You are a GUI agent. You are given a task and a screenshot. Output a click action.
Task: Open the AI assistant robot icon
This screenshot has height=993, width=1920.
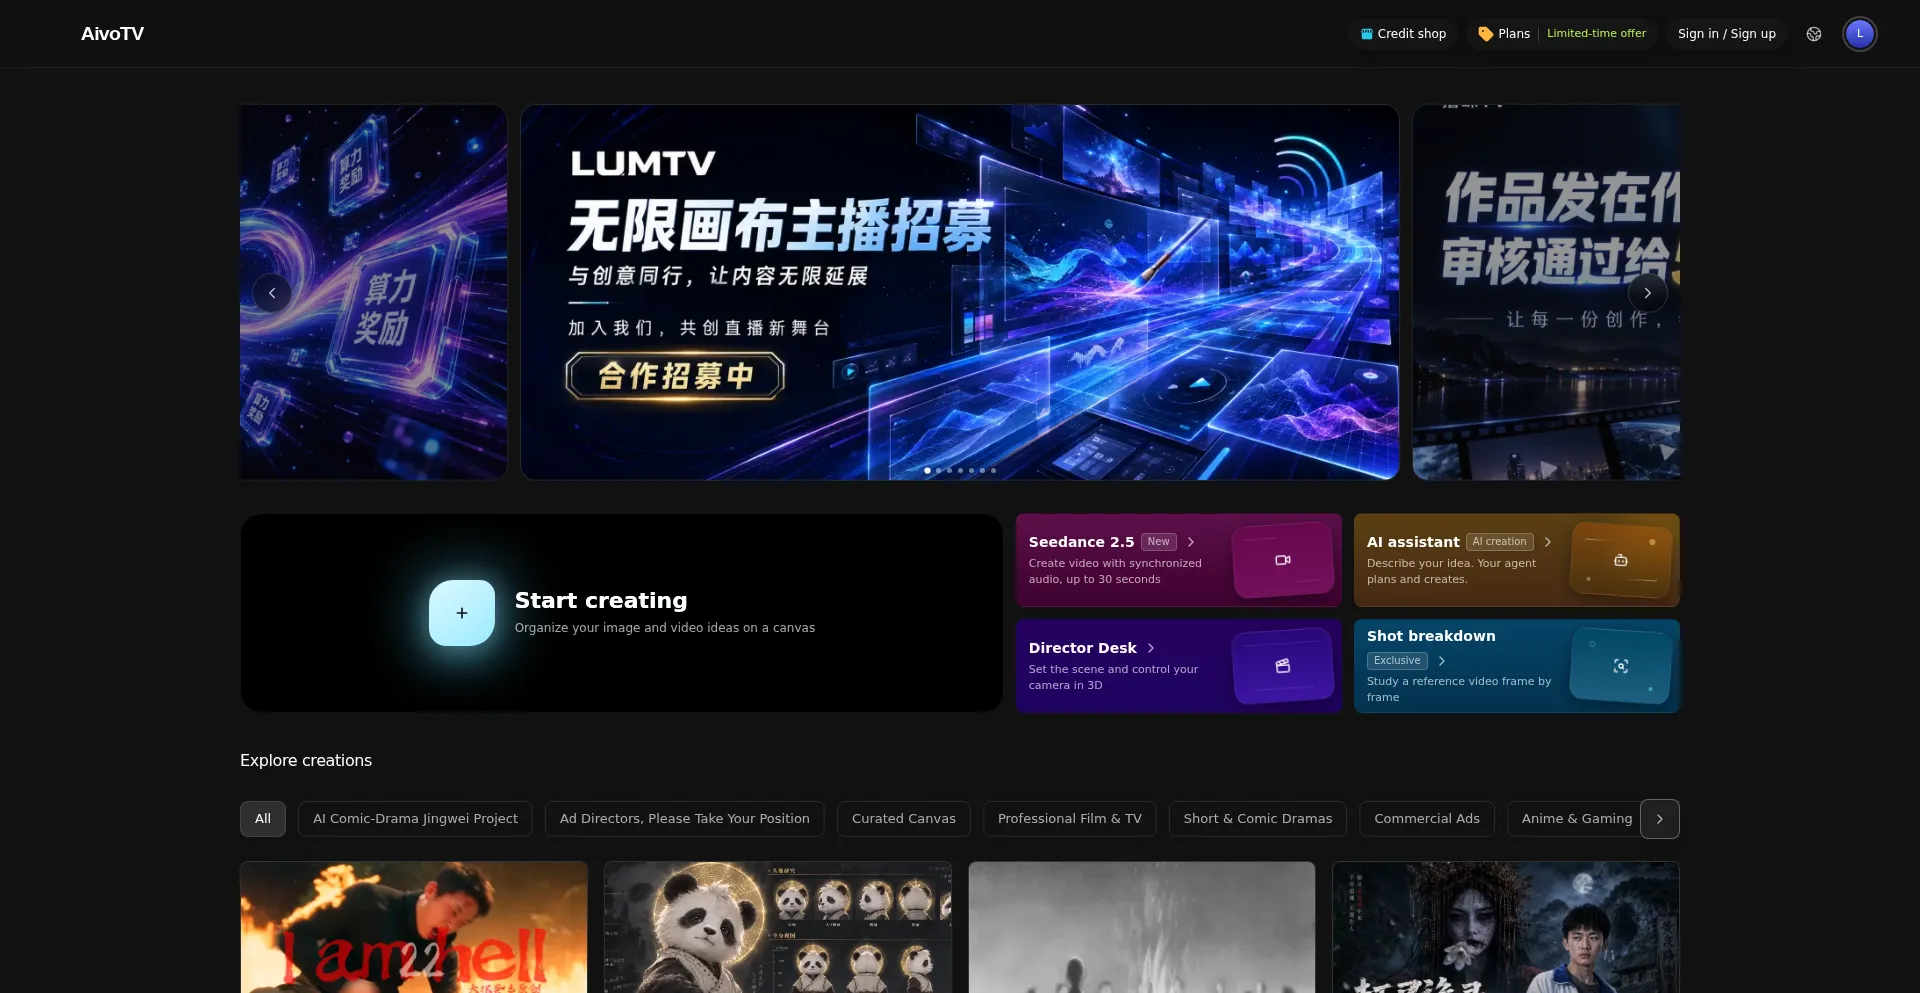(1621, 560)
